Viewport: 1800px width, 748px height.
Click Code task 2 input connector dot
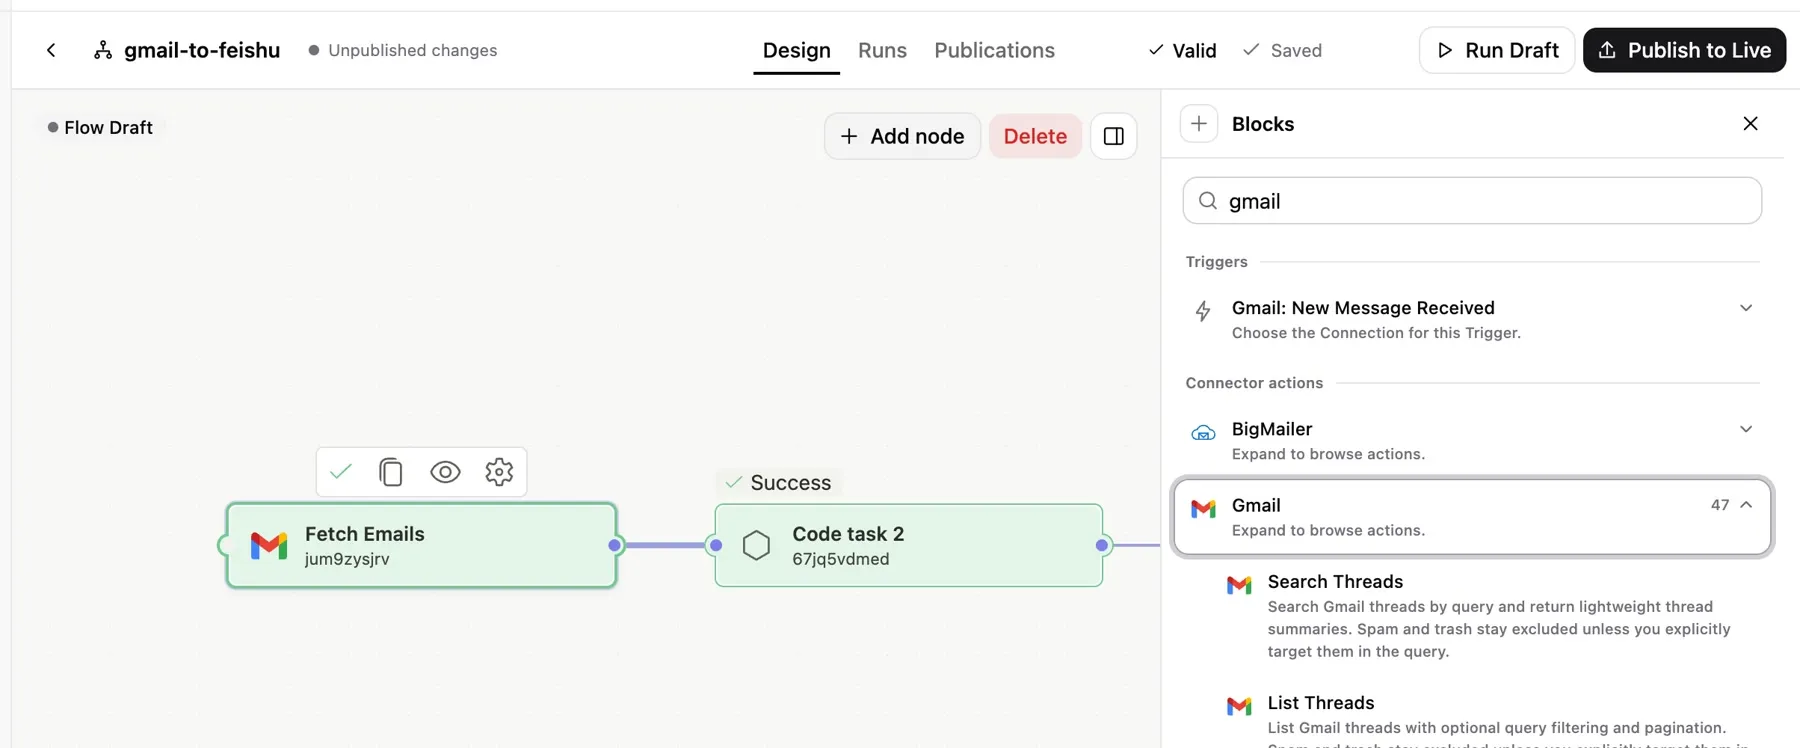click(715, 545)
